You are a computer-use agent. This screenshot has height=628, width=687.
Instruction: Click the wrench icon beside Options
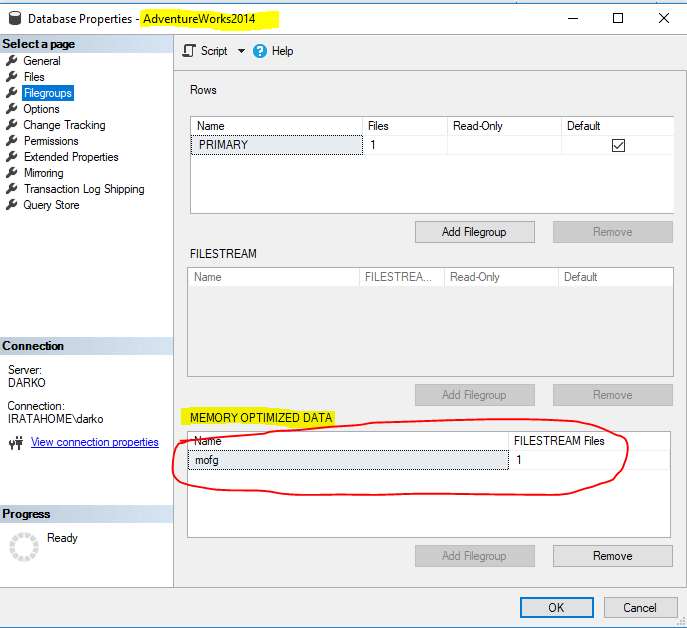(12, 109)
